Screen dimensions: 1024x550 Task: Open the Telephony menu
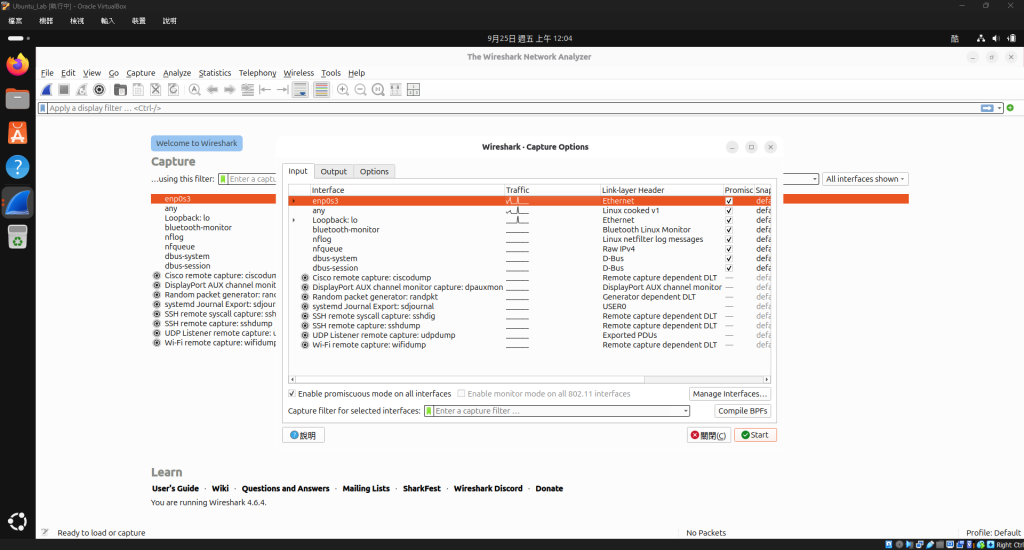tap(257, 73)
